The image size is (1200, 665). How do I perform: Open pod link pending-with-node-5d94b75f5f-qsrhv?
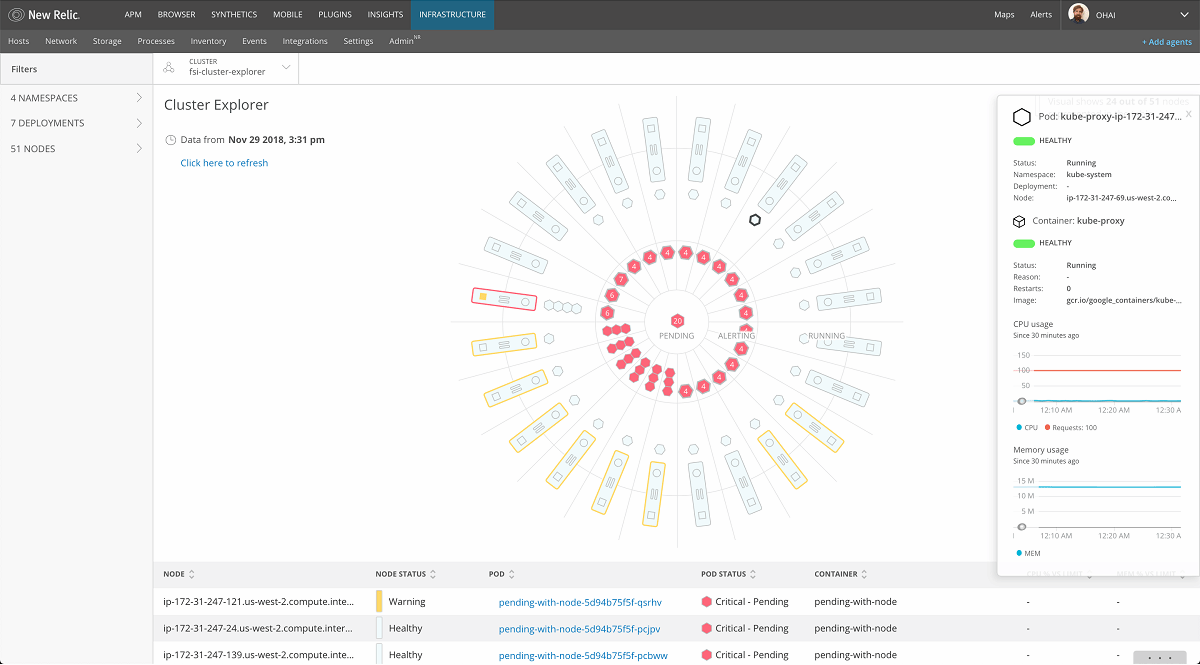580,602
